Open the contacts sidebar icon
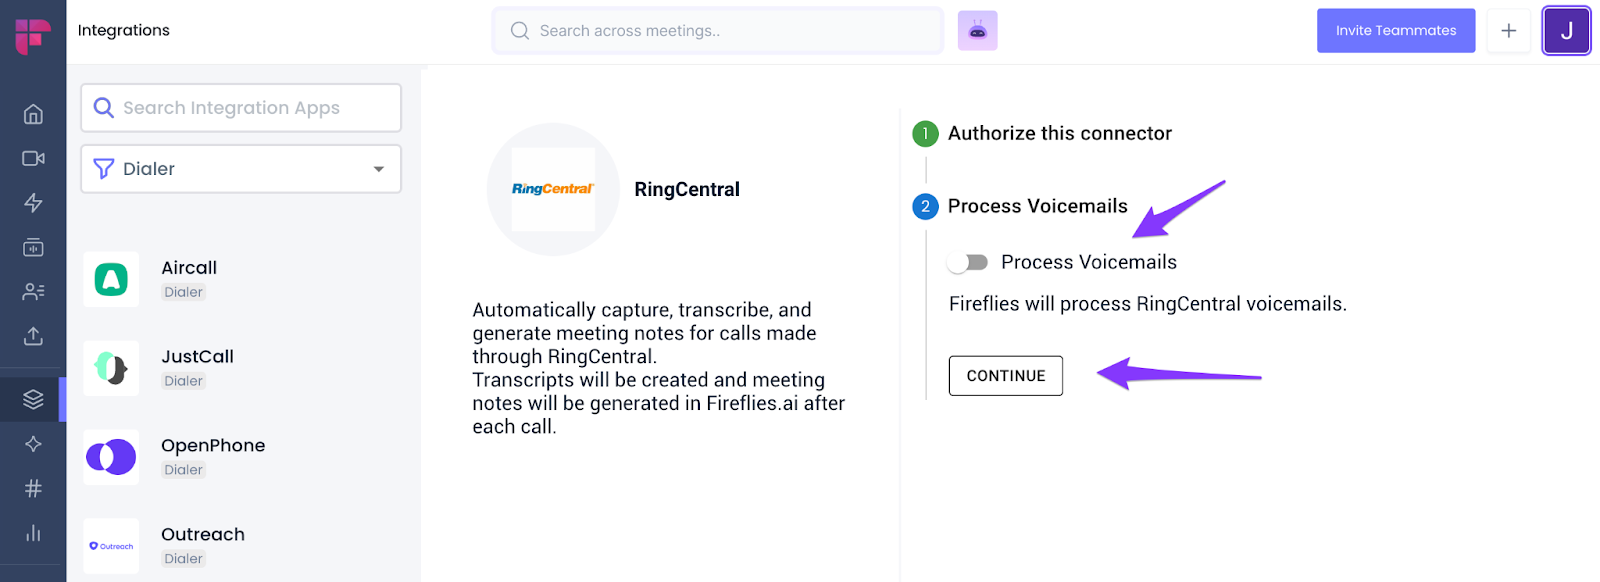 tap(33, 291)
